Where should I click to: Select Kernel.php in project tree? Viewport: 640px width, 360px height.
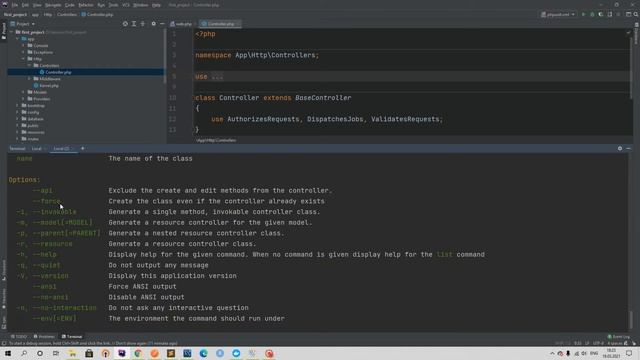[x=49, y=86]
